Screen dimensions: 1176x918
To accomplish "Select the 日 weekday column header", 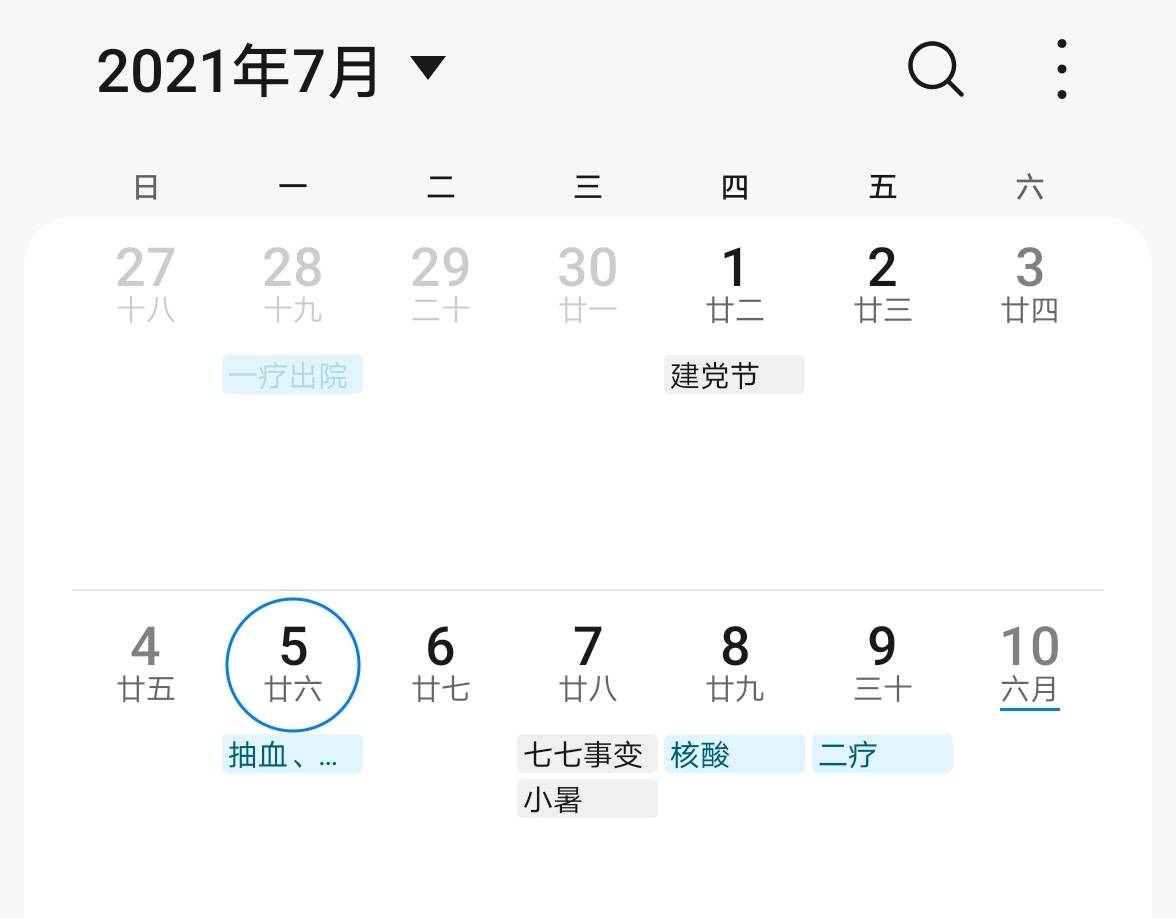I will tap(146, 186).
